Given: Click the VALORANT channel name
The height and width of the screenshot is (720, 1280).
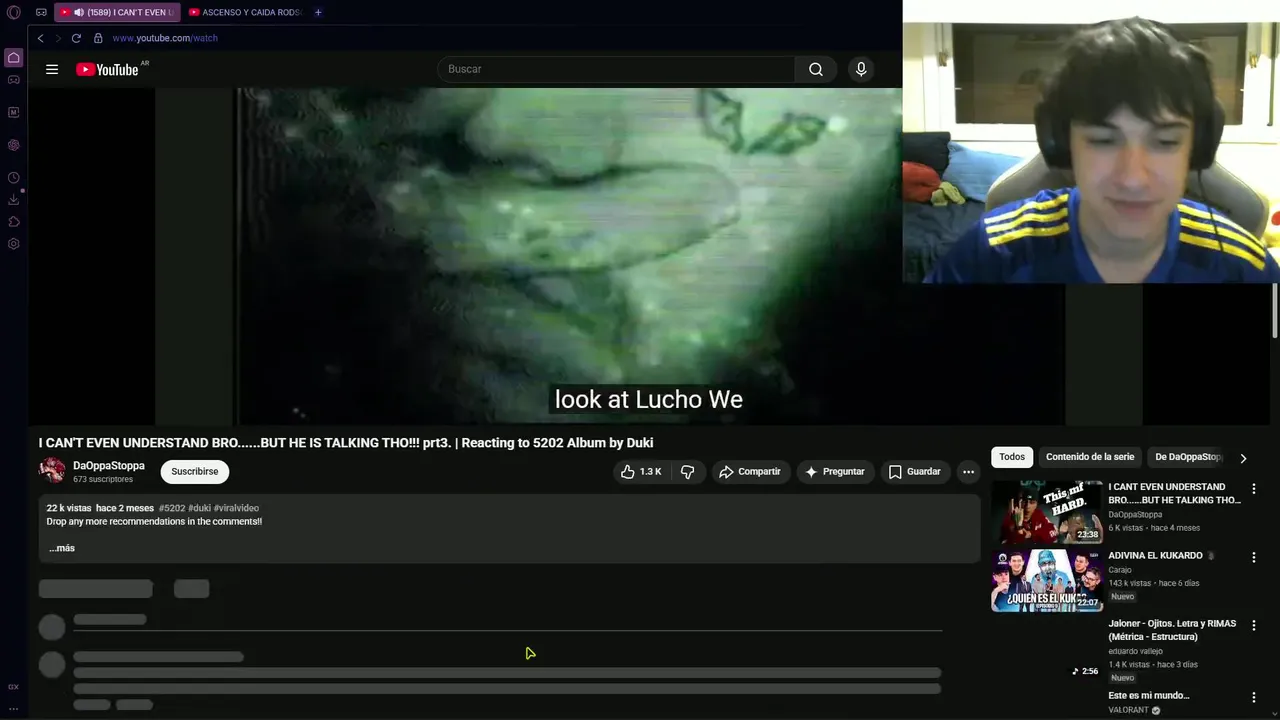Looking at the screenshot, I should pyautogui.click(x=1128, y=710).
